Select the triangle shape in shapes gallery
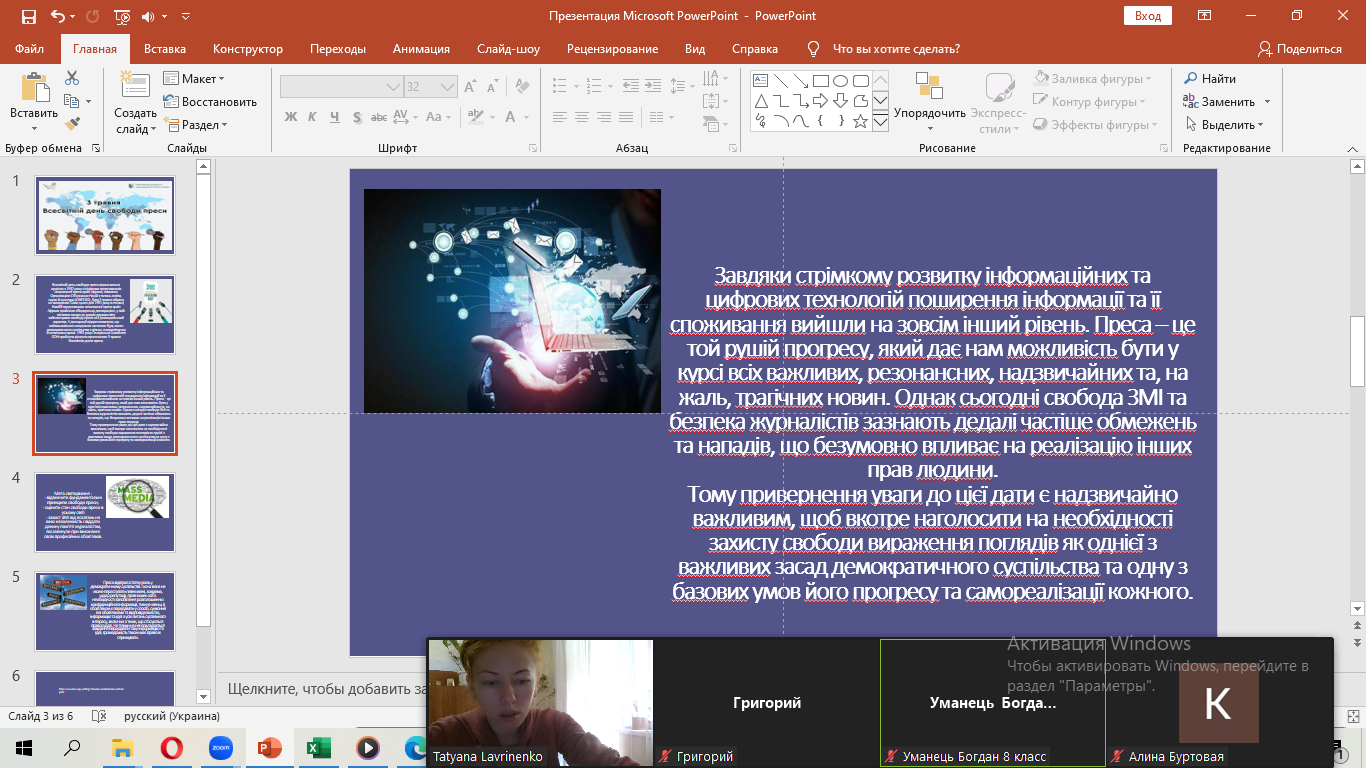This screenshot has height=768, width=1366. click(x=760, y=101)
